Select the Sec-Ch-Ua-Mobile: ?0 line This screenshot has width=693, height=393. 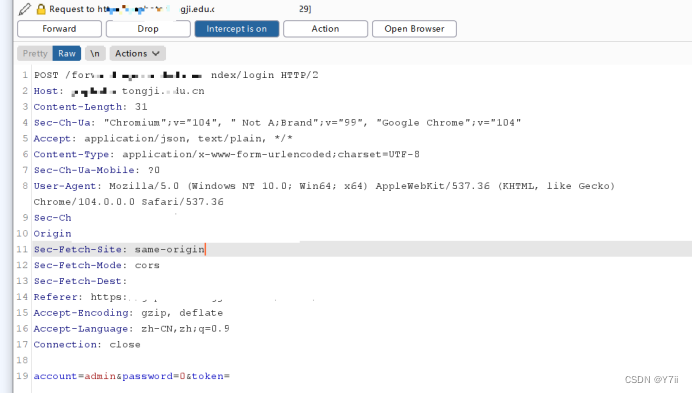tap(97, 170)
